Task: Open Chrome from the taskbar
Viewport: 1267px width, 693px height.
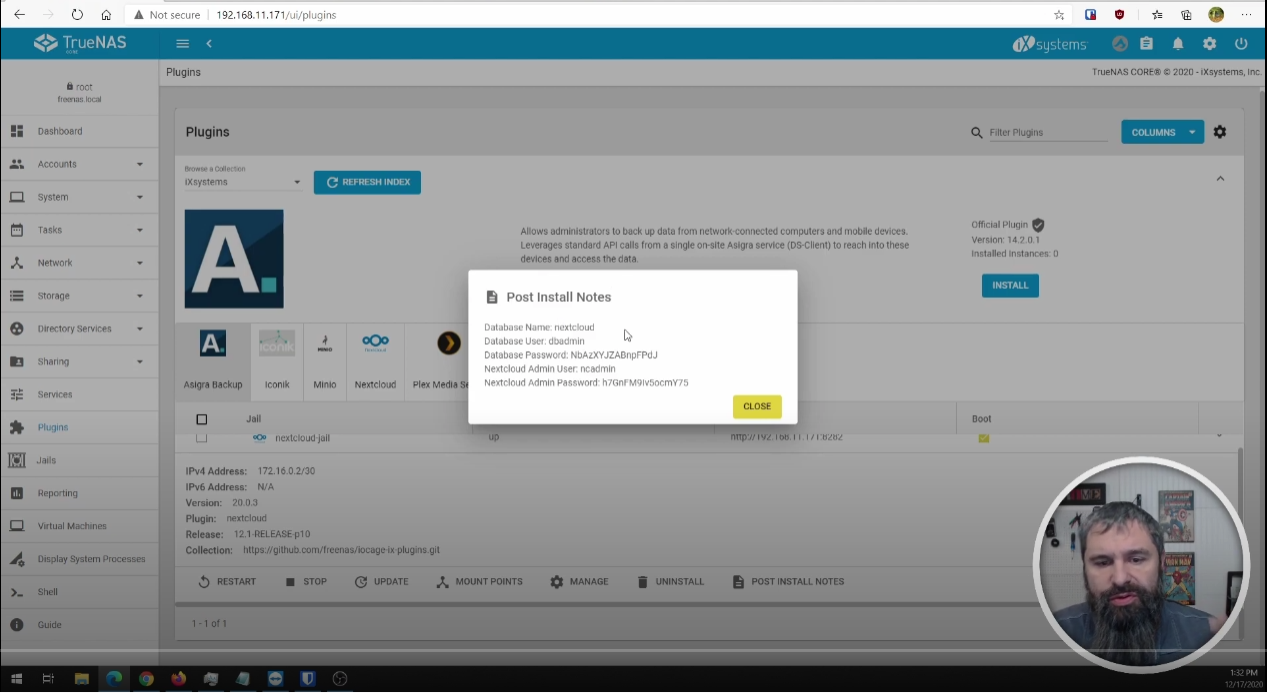Action: coord(146,678)
